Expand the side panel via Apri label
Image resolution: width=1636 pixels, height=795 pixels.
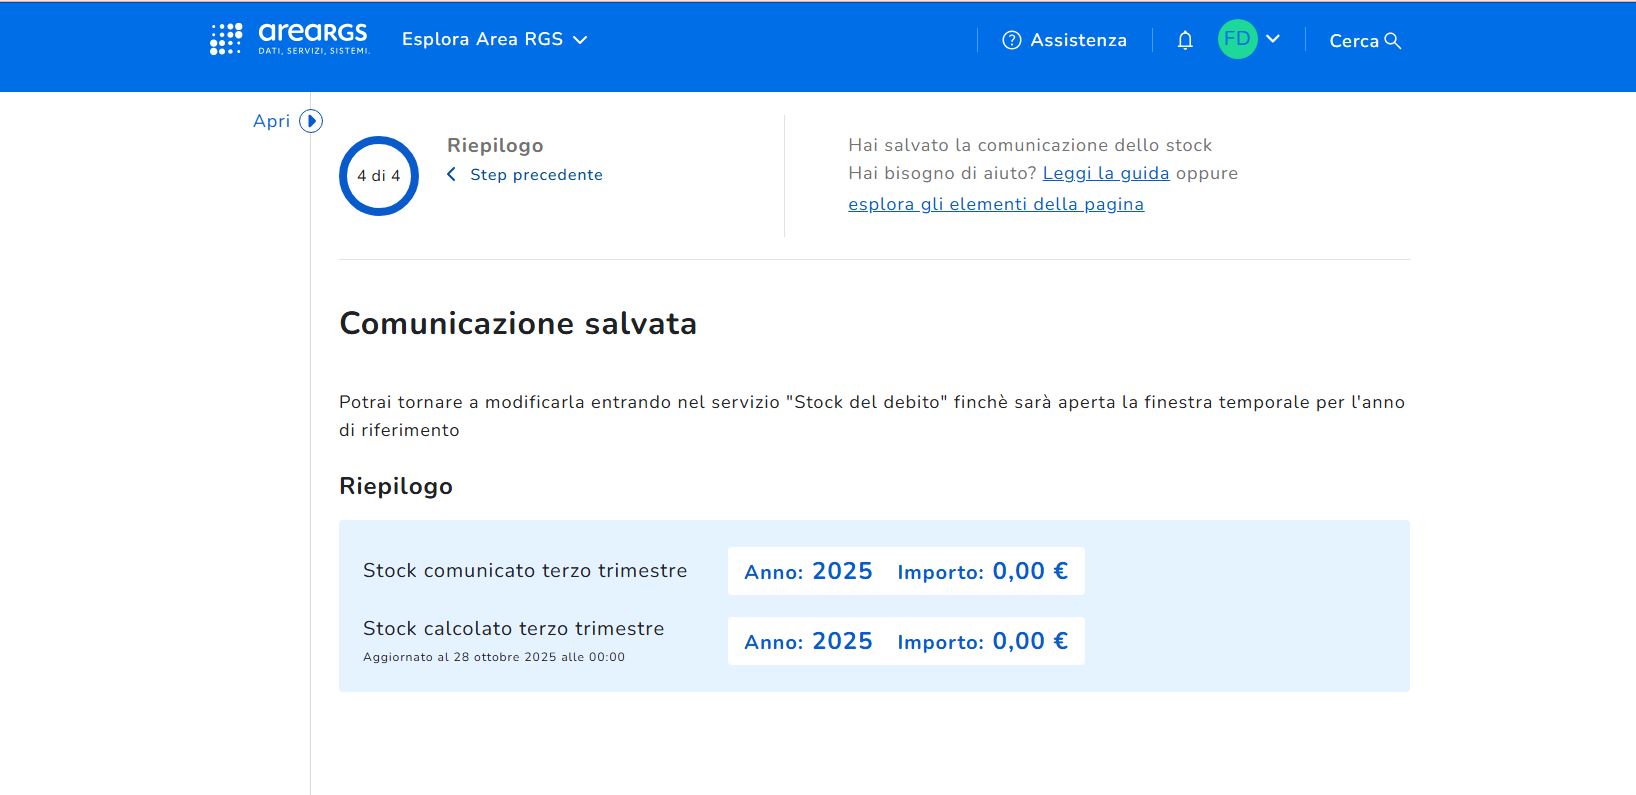pos(271,121)
